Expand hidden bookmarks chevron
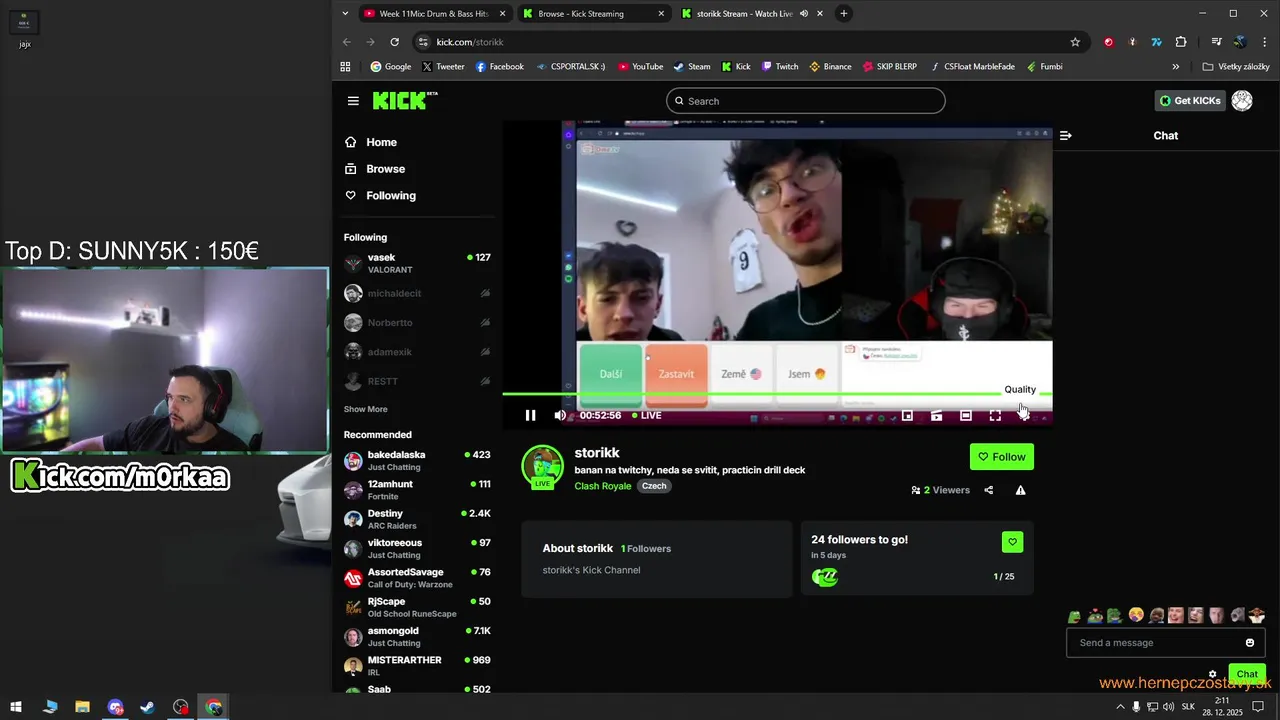Viewport: 1280px width, 720px height. tap(1176, 67)
